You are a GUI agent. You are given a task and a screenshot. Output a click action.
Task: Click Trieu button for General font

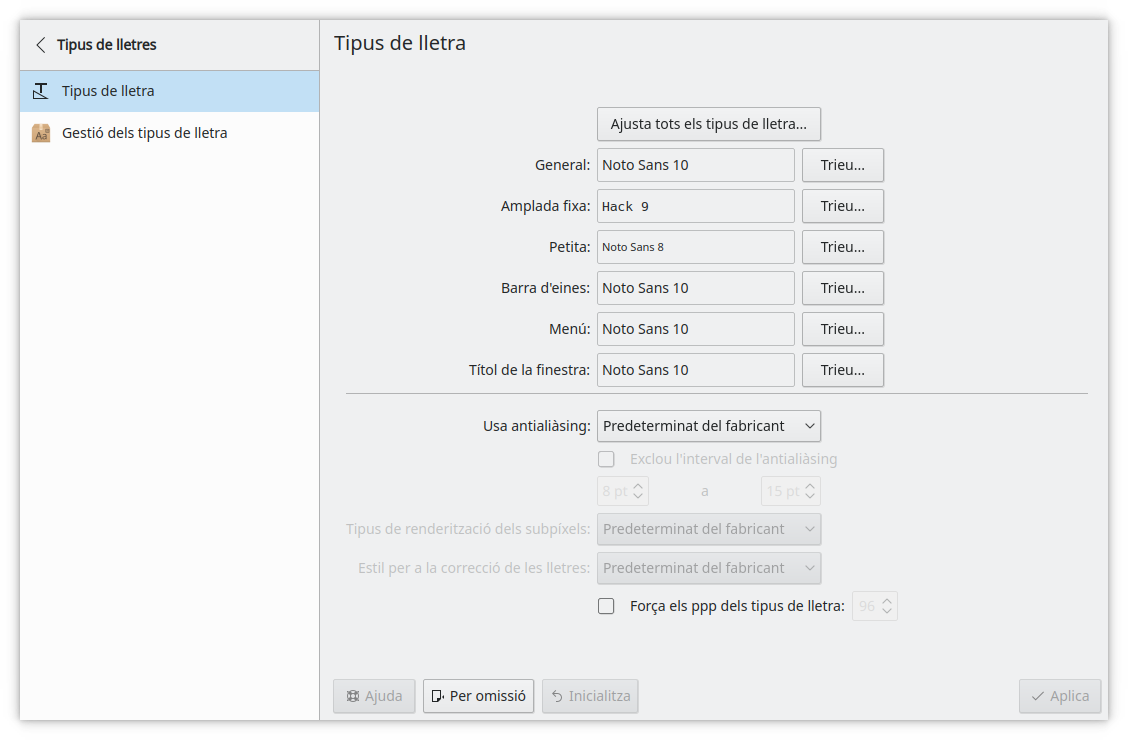click(x=842, y=165)
